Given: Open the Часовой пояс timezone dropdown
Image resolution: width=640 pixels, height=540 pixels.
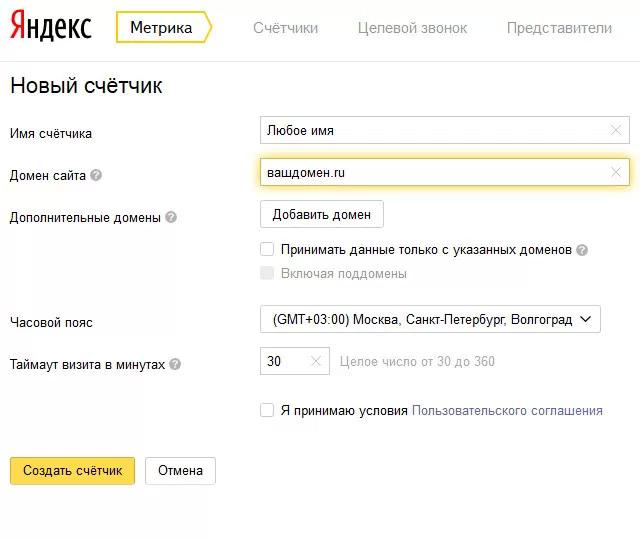Looking at the screenshot, I should (430, 319).
